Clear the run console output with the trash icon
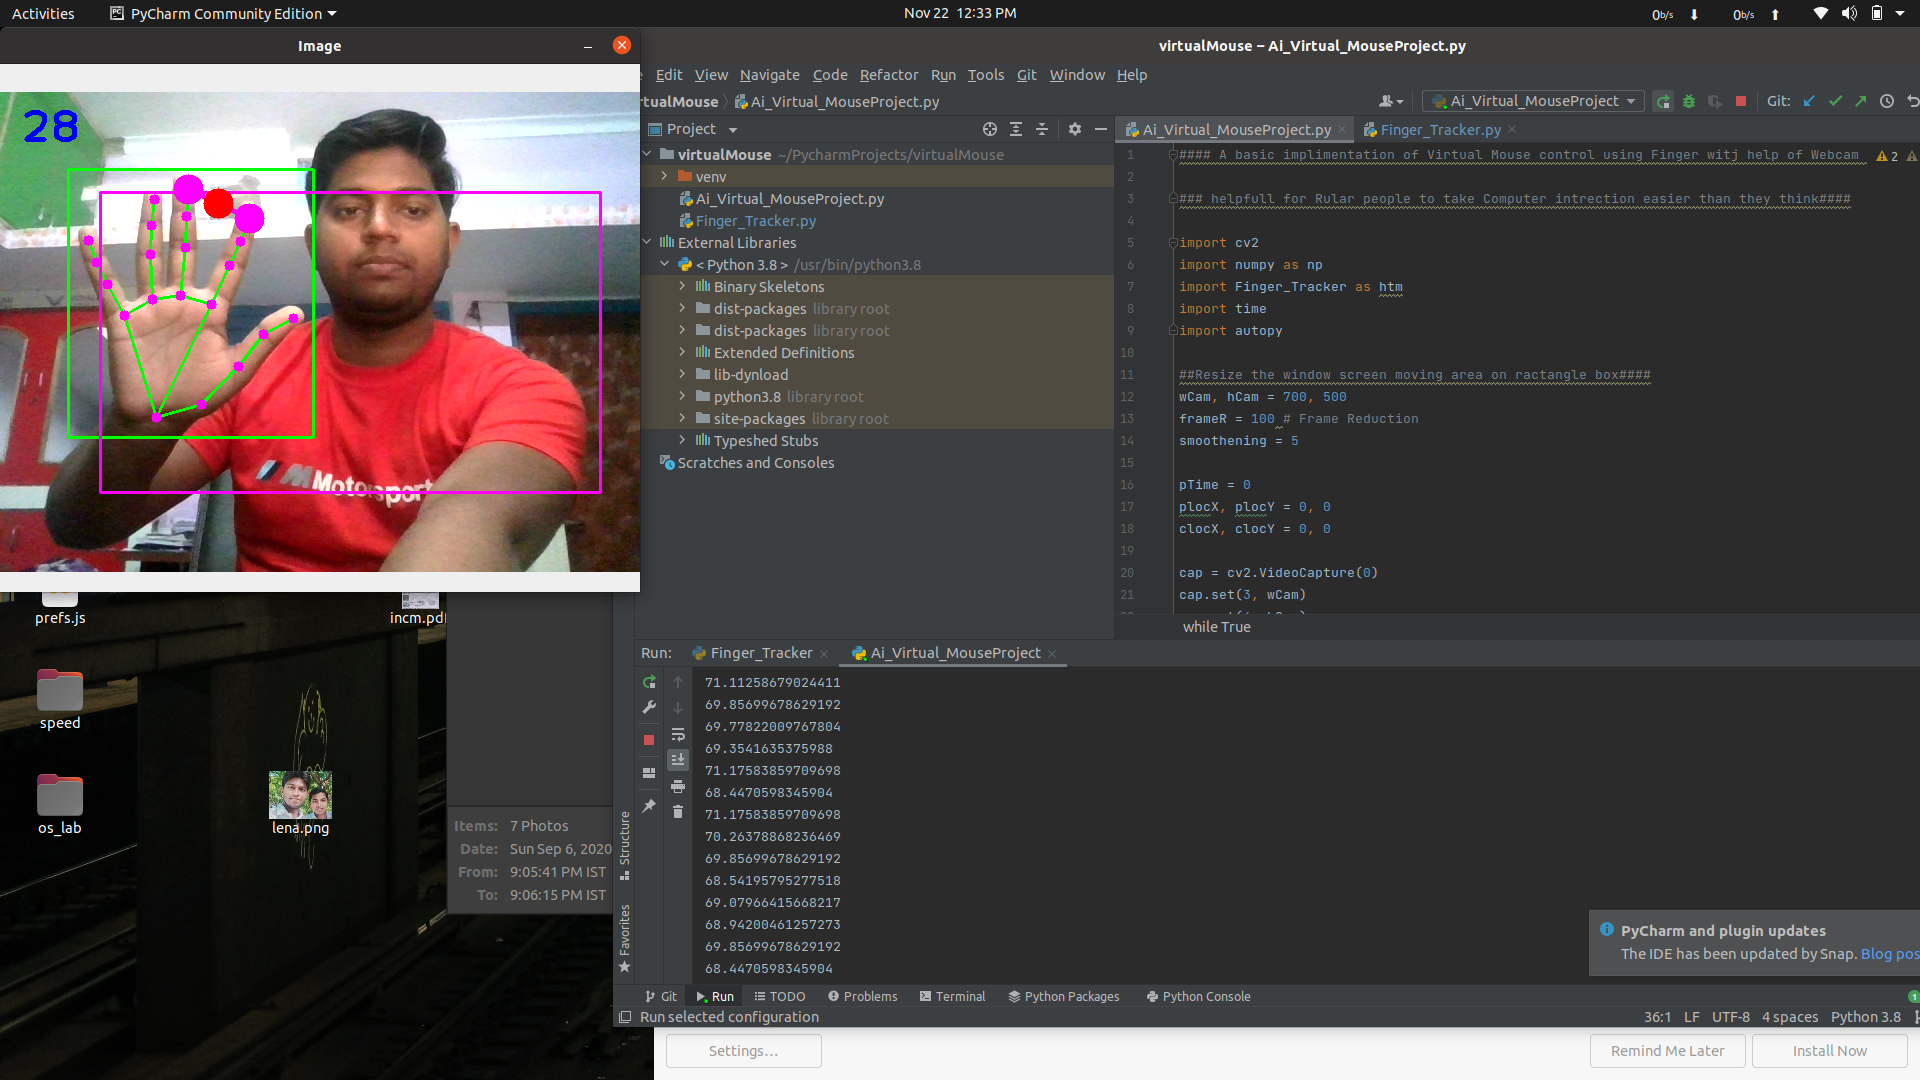 pyautogui.click(x=678, y=811)
